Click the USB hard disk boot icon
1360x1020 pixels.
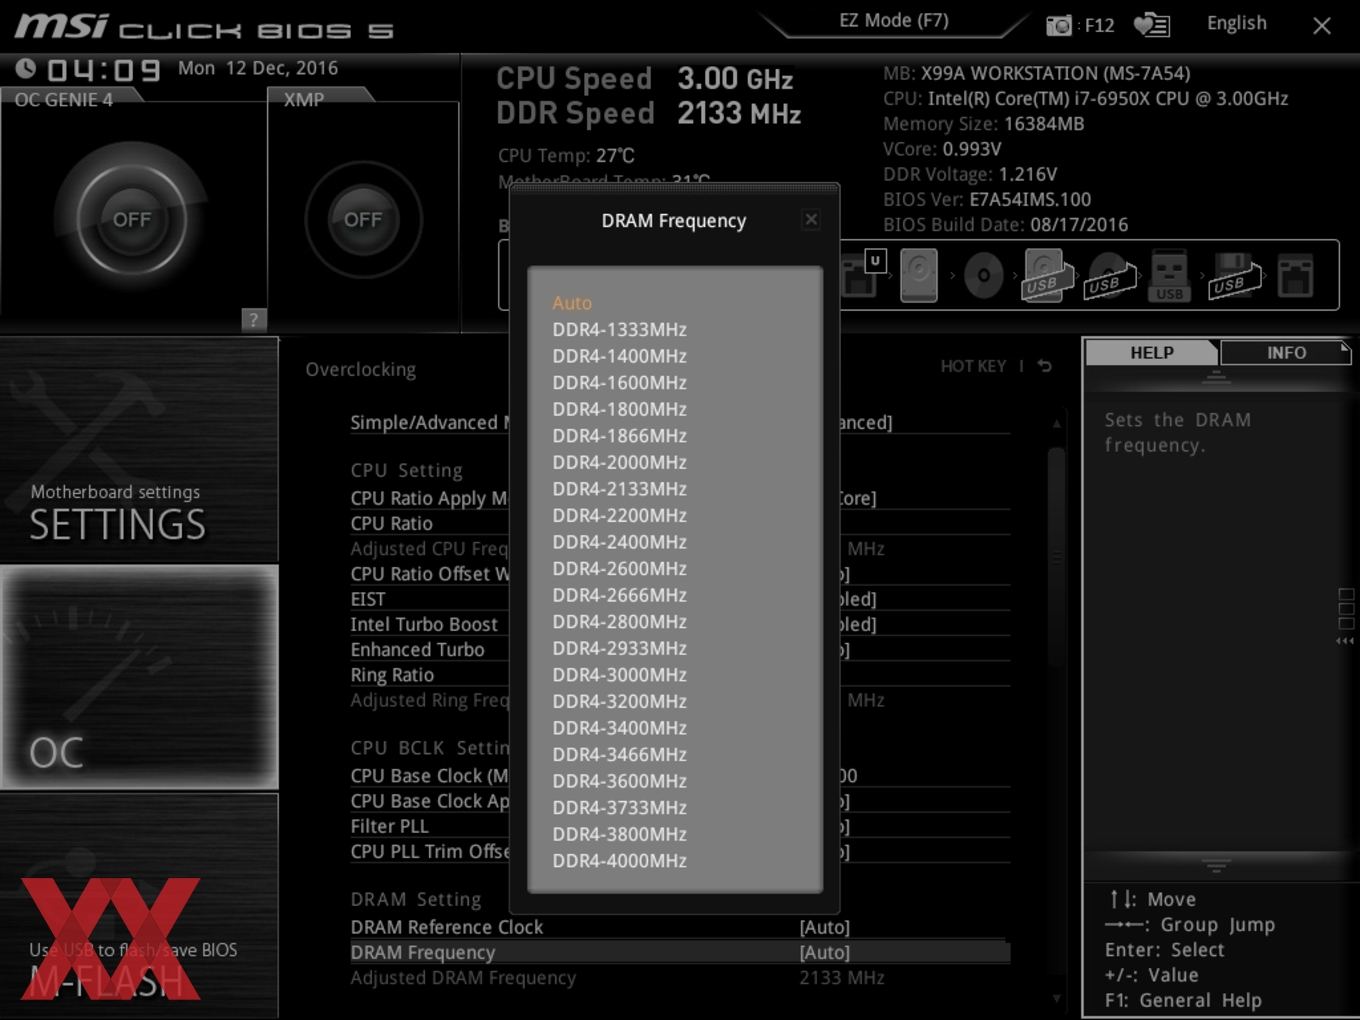click(1047, 275)
